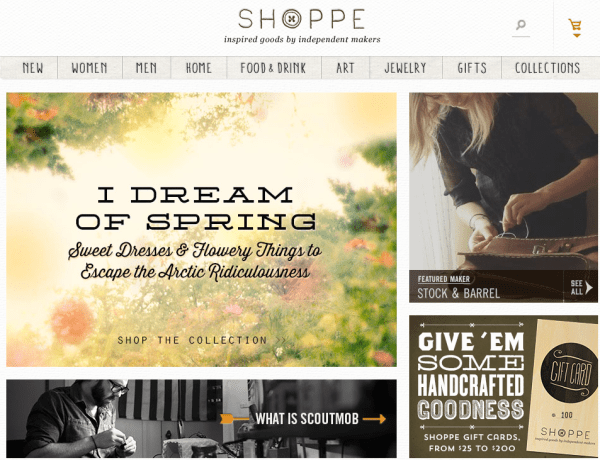Open the Art category
The width and height of the screenshot is (600, 460).
tap(345, 68)
